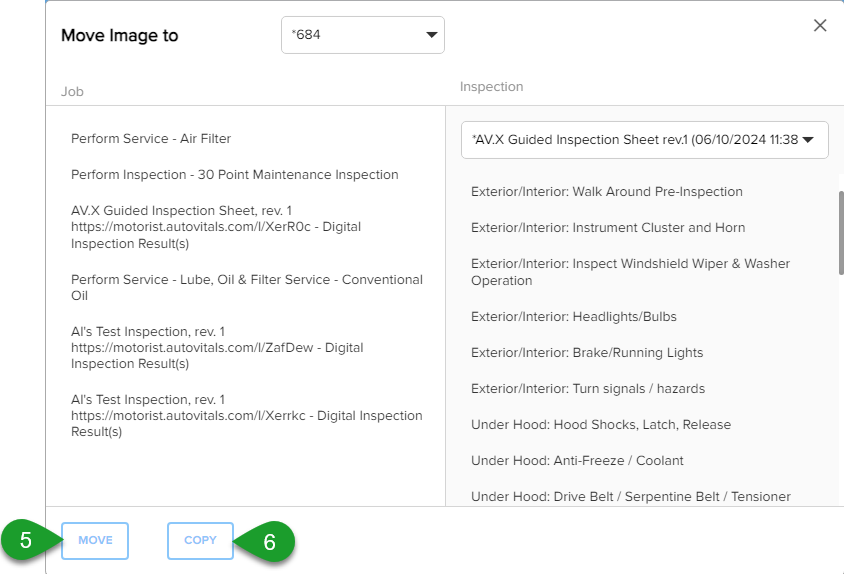The width and height of the screenshot is (844, 574).
Task: Click the COPY button
Action: (x=200, y=541)
